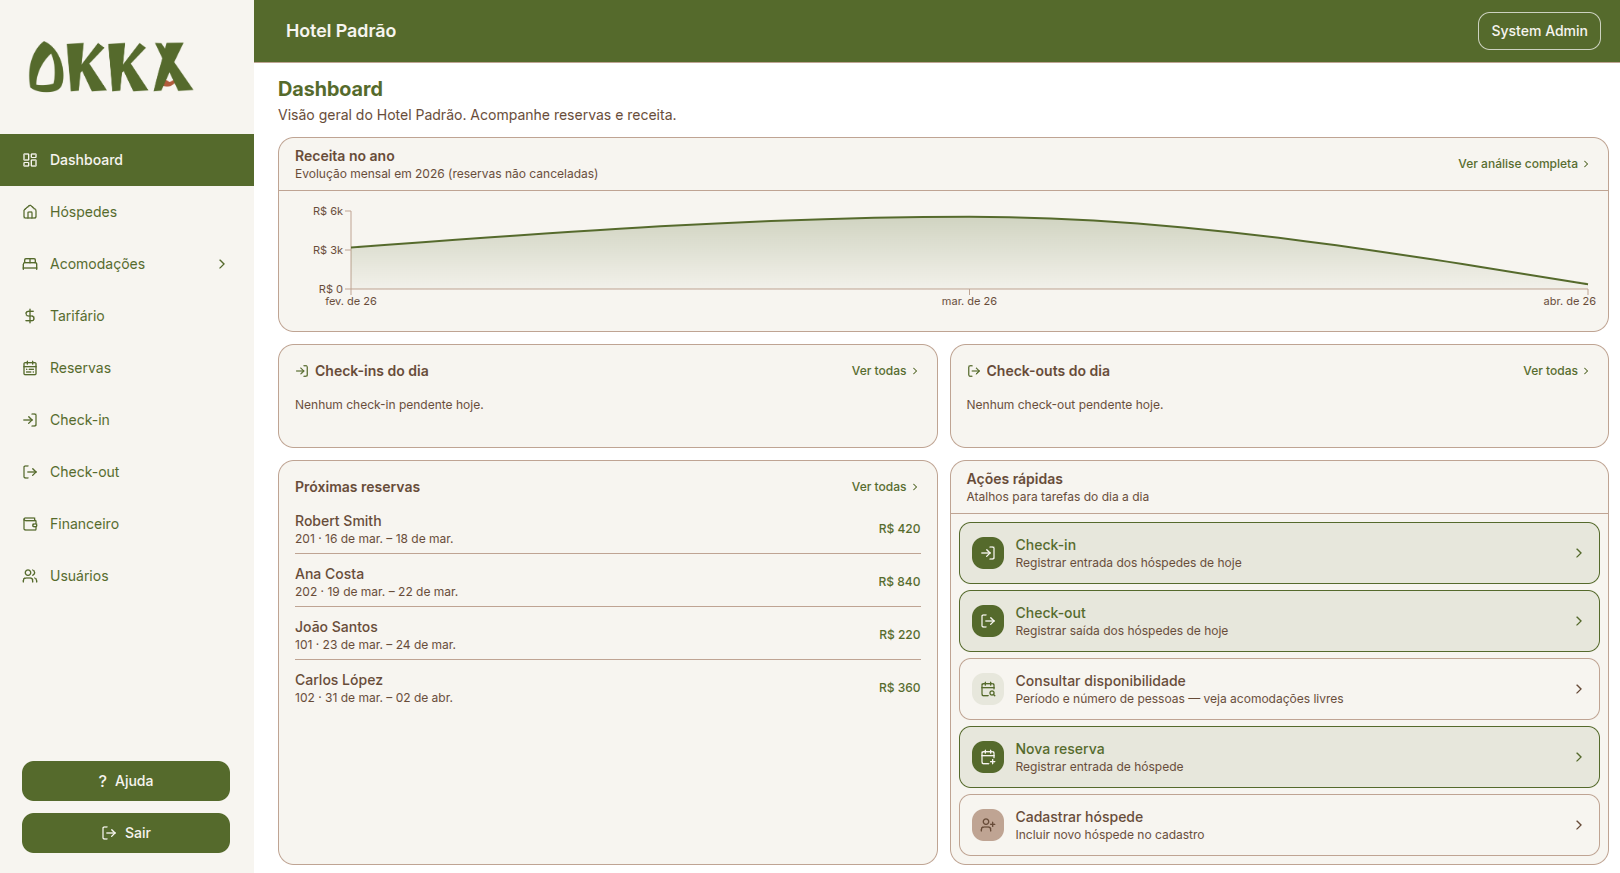
Task: Open the Tarifário section
Action: click(x=127, y=316)
